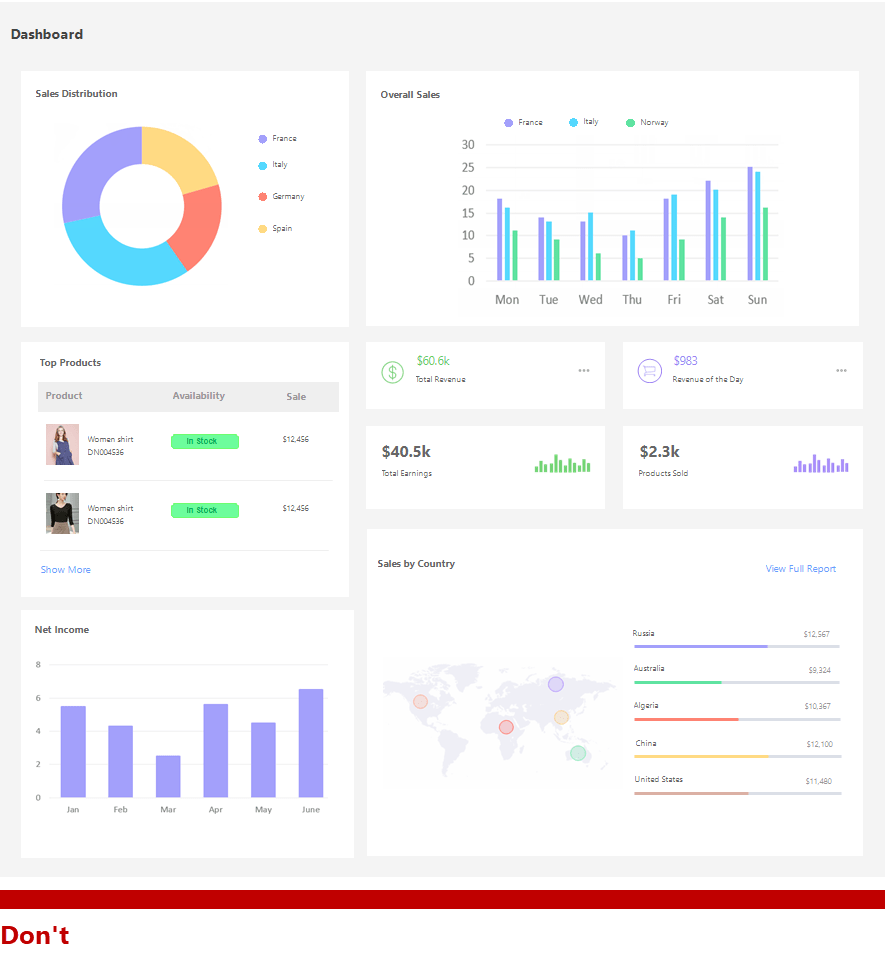The width and height of the screenshot is (885, 953).
Task: Click the China $12,100 amount
Action: [819, 744]
